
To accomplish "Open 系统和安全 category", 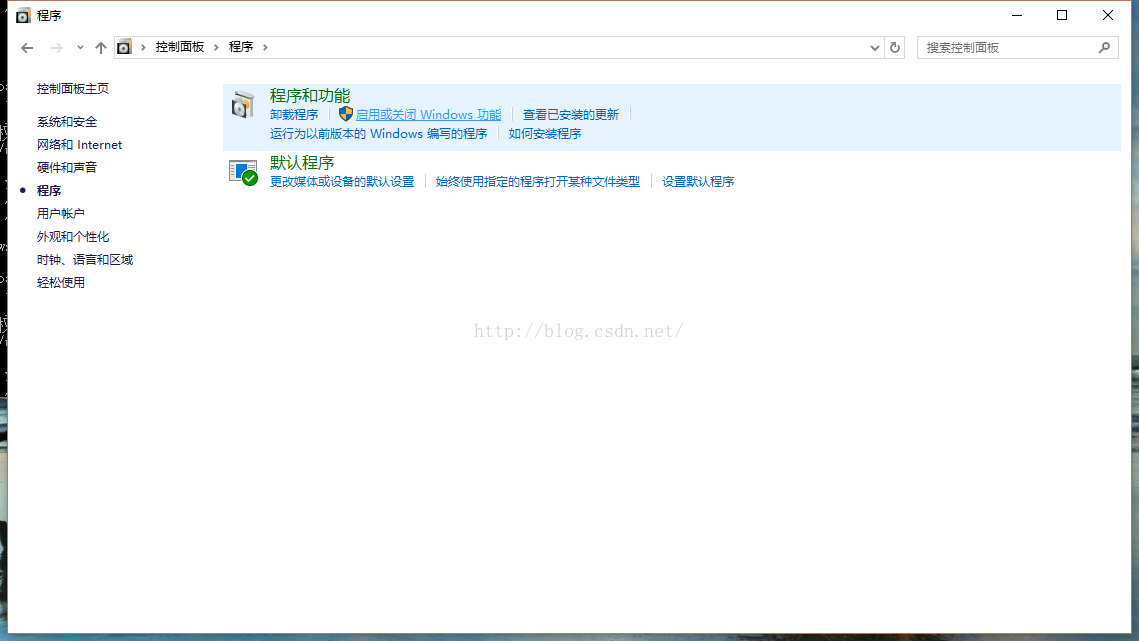I will point(67,122).
